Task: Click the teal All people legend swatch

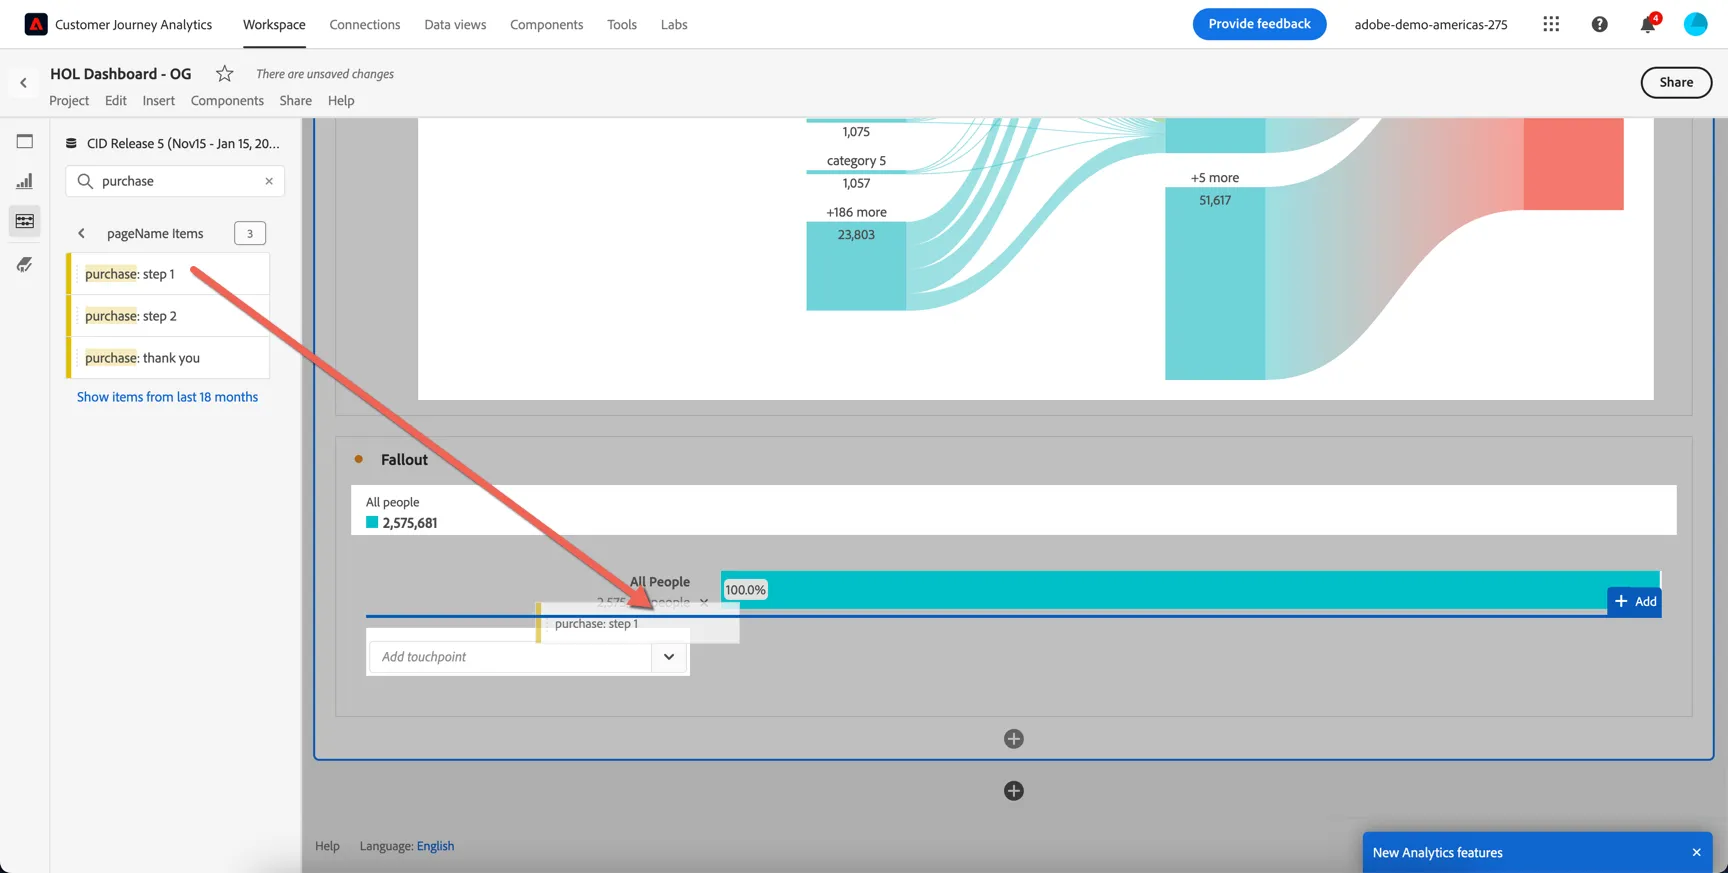Action: (x=372, y=523)
